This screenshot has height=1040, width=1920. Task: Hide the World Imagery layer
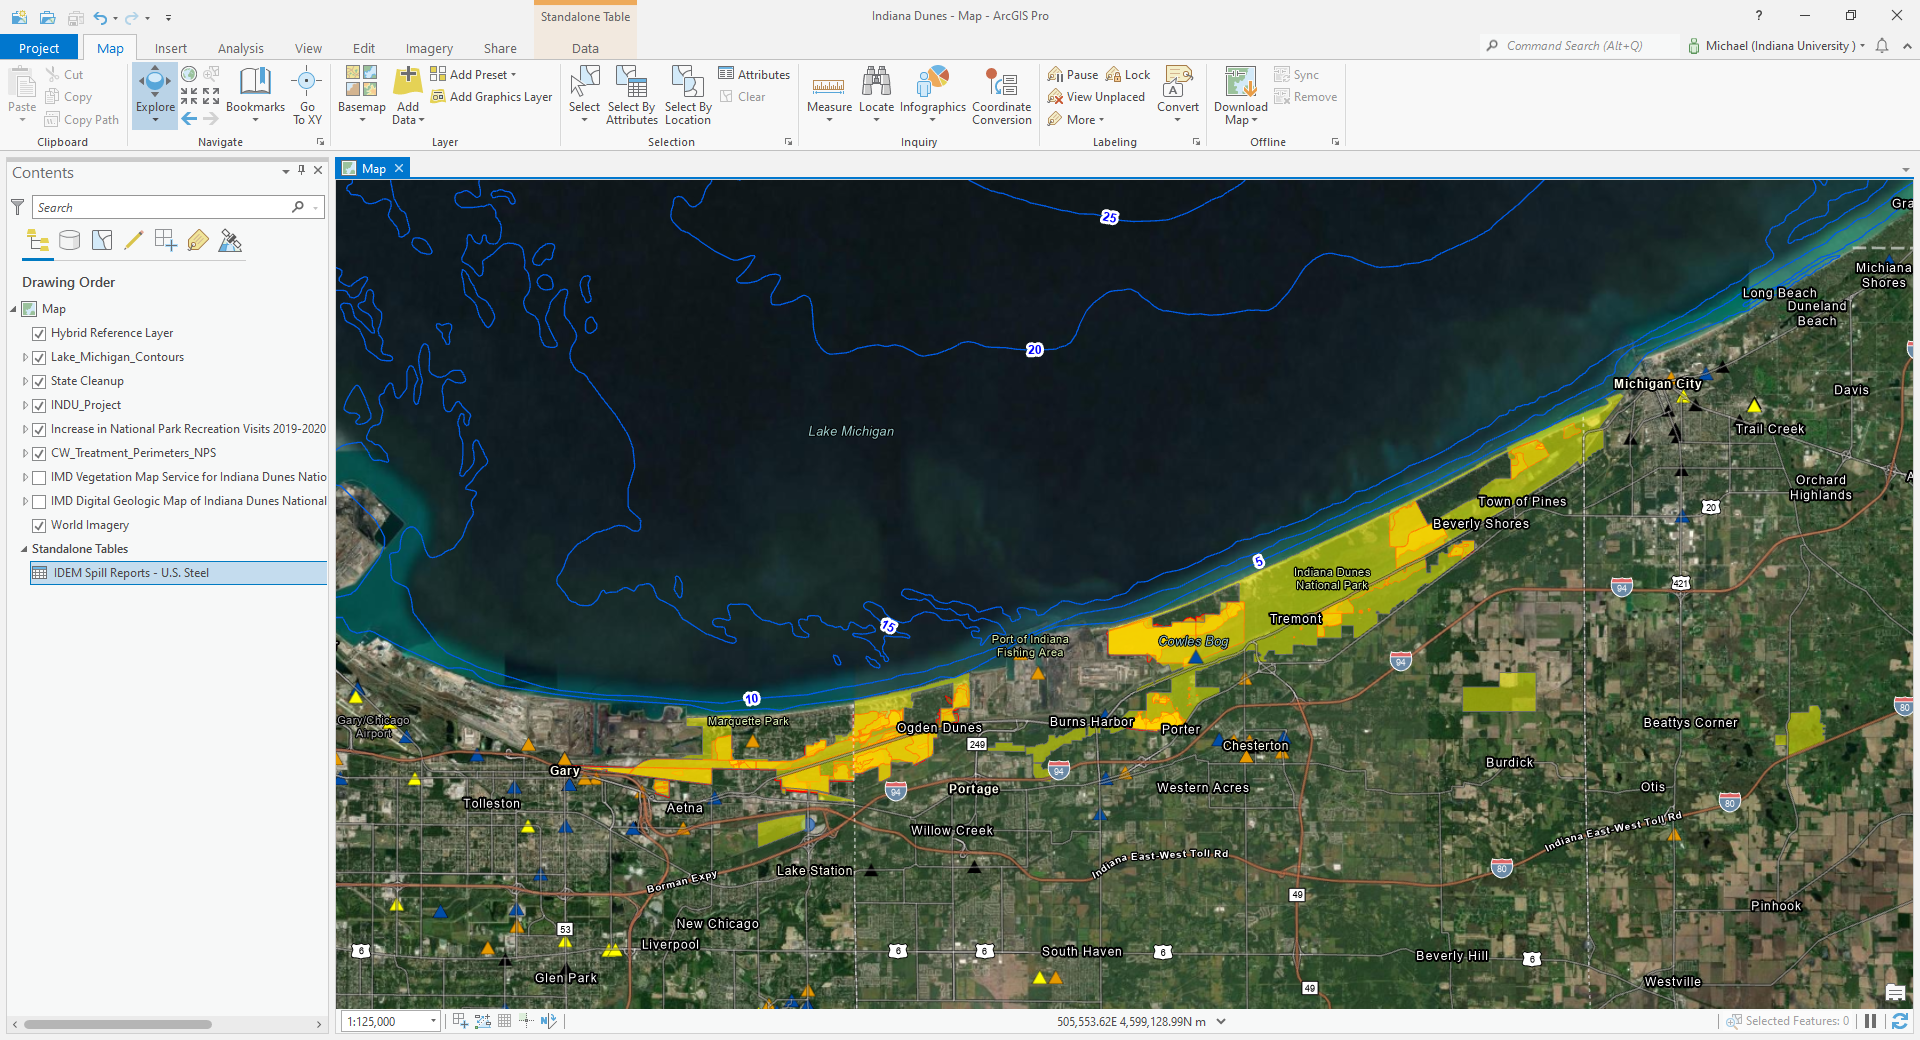(x=39, y=526)
